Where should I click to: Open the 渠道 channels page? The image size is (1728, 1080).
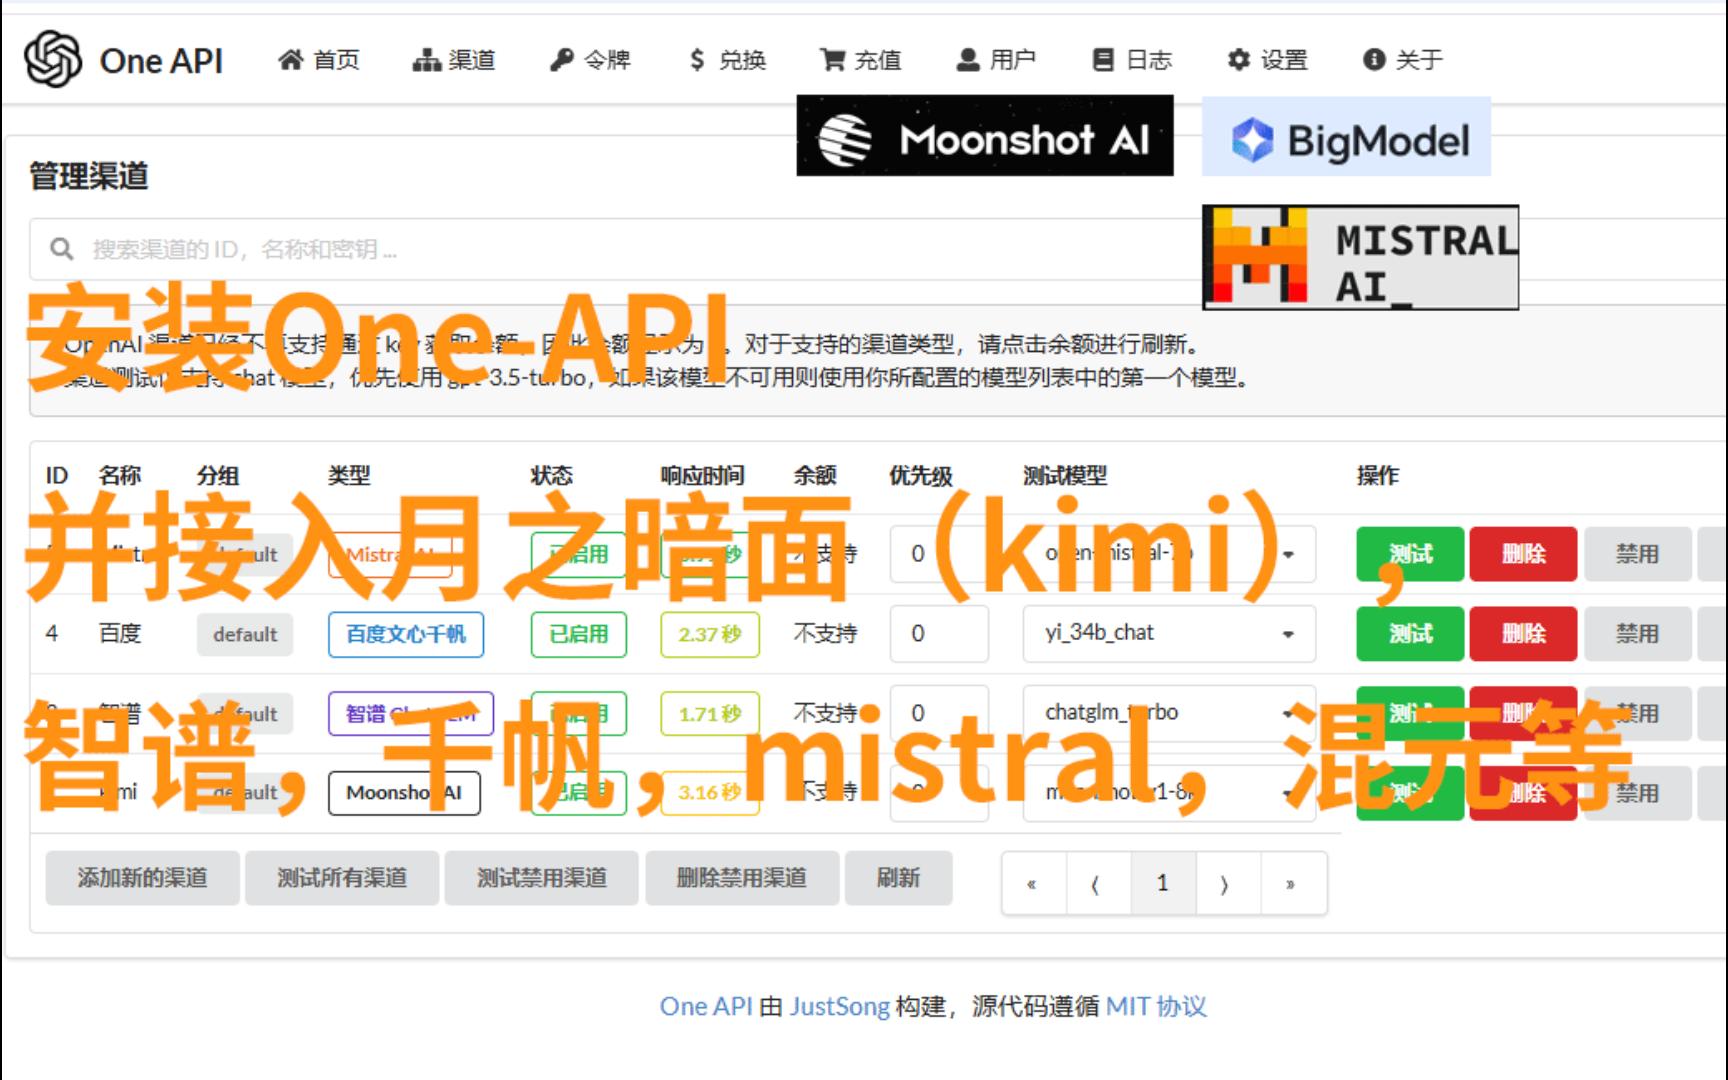pyautogui.click(x=454, y=60)
